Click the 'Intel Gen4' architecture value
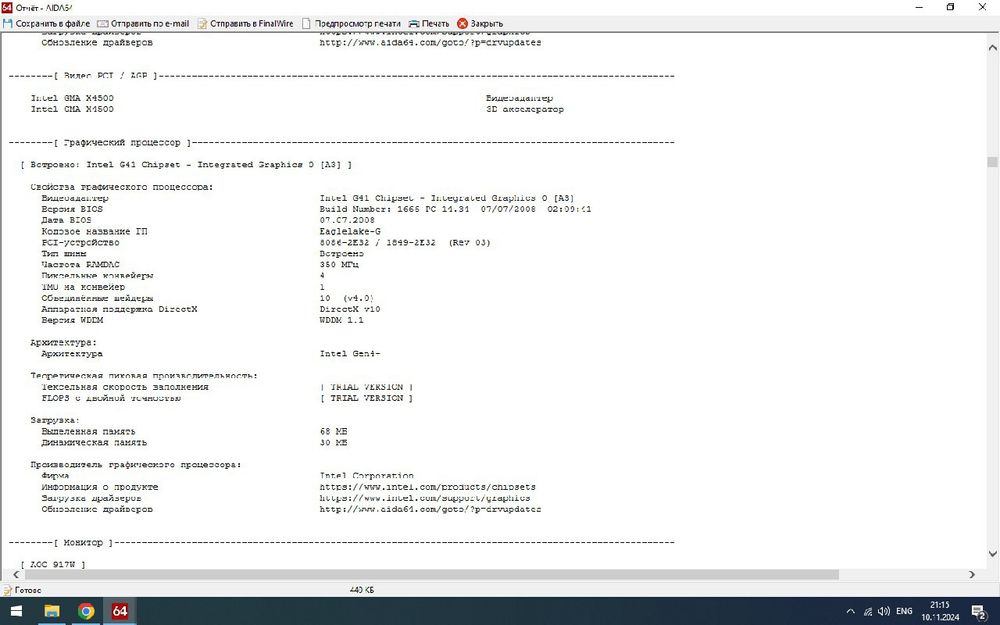1000x625 pixels. pyautogui.click(x=349, y=353)
